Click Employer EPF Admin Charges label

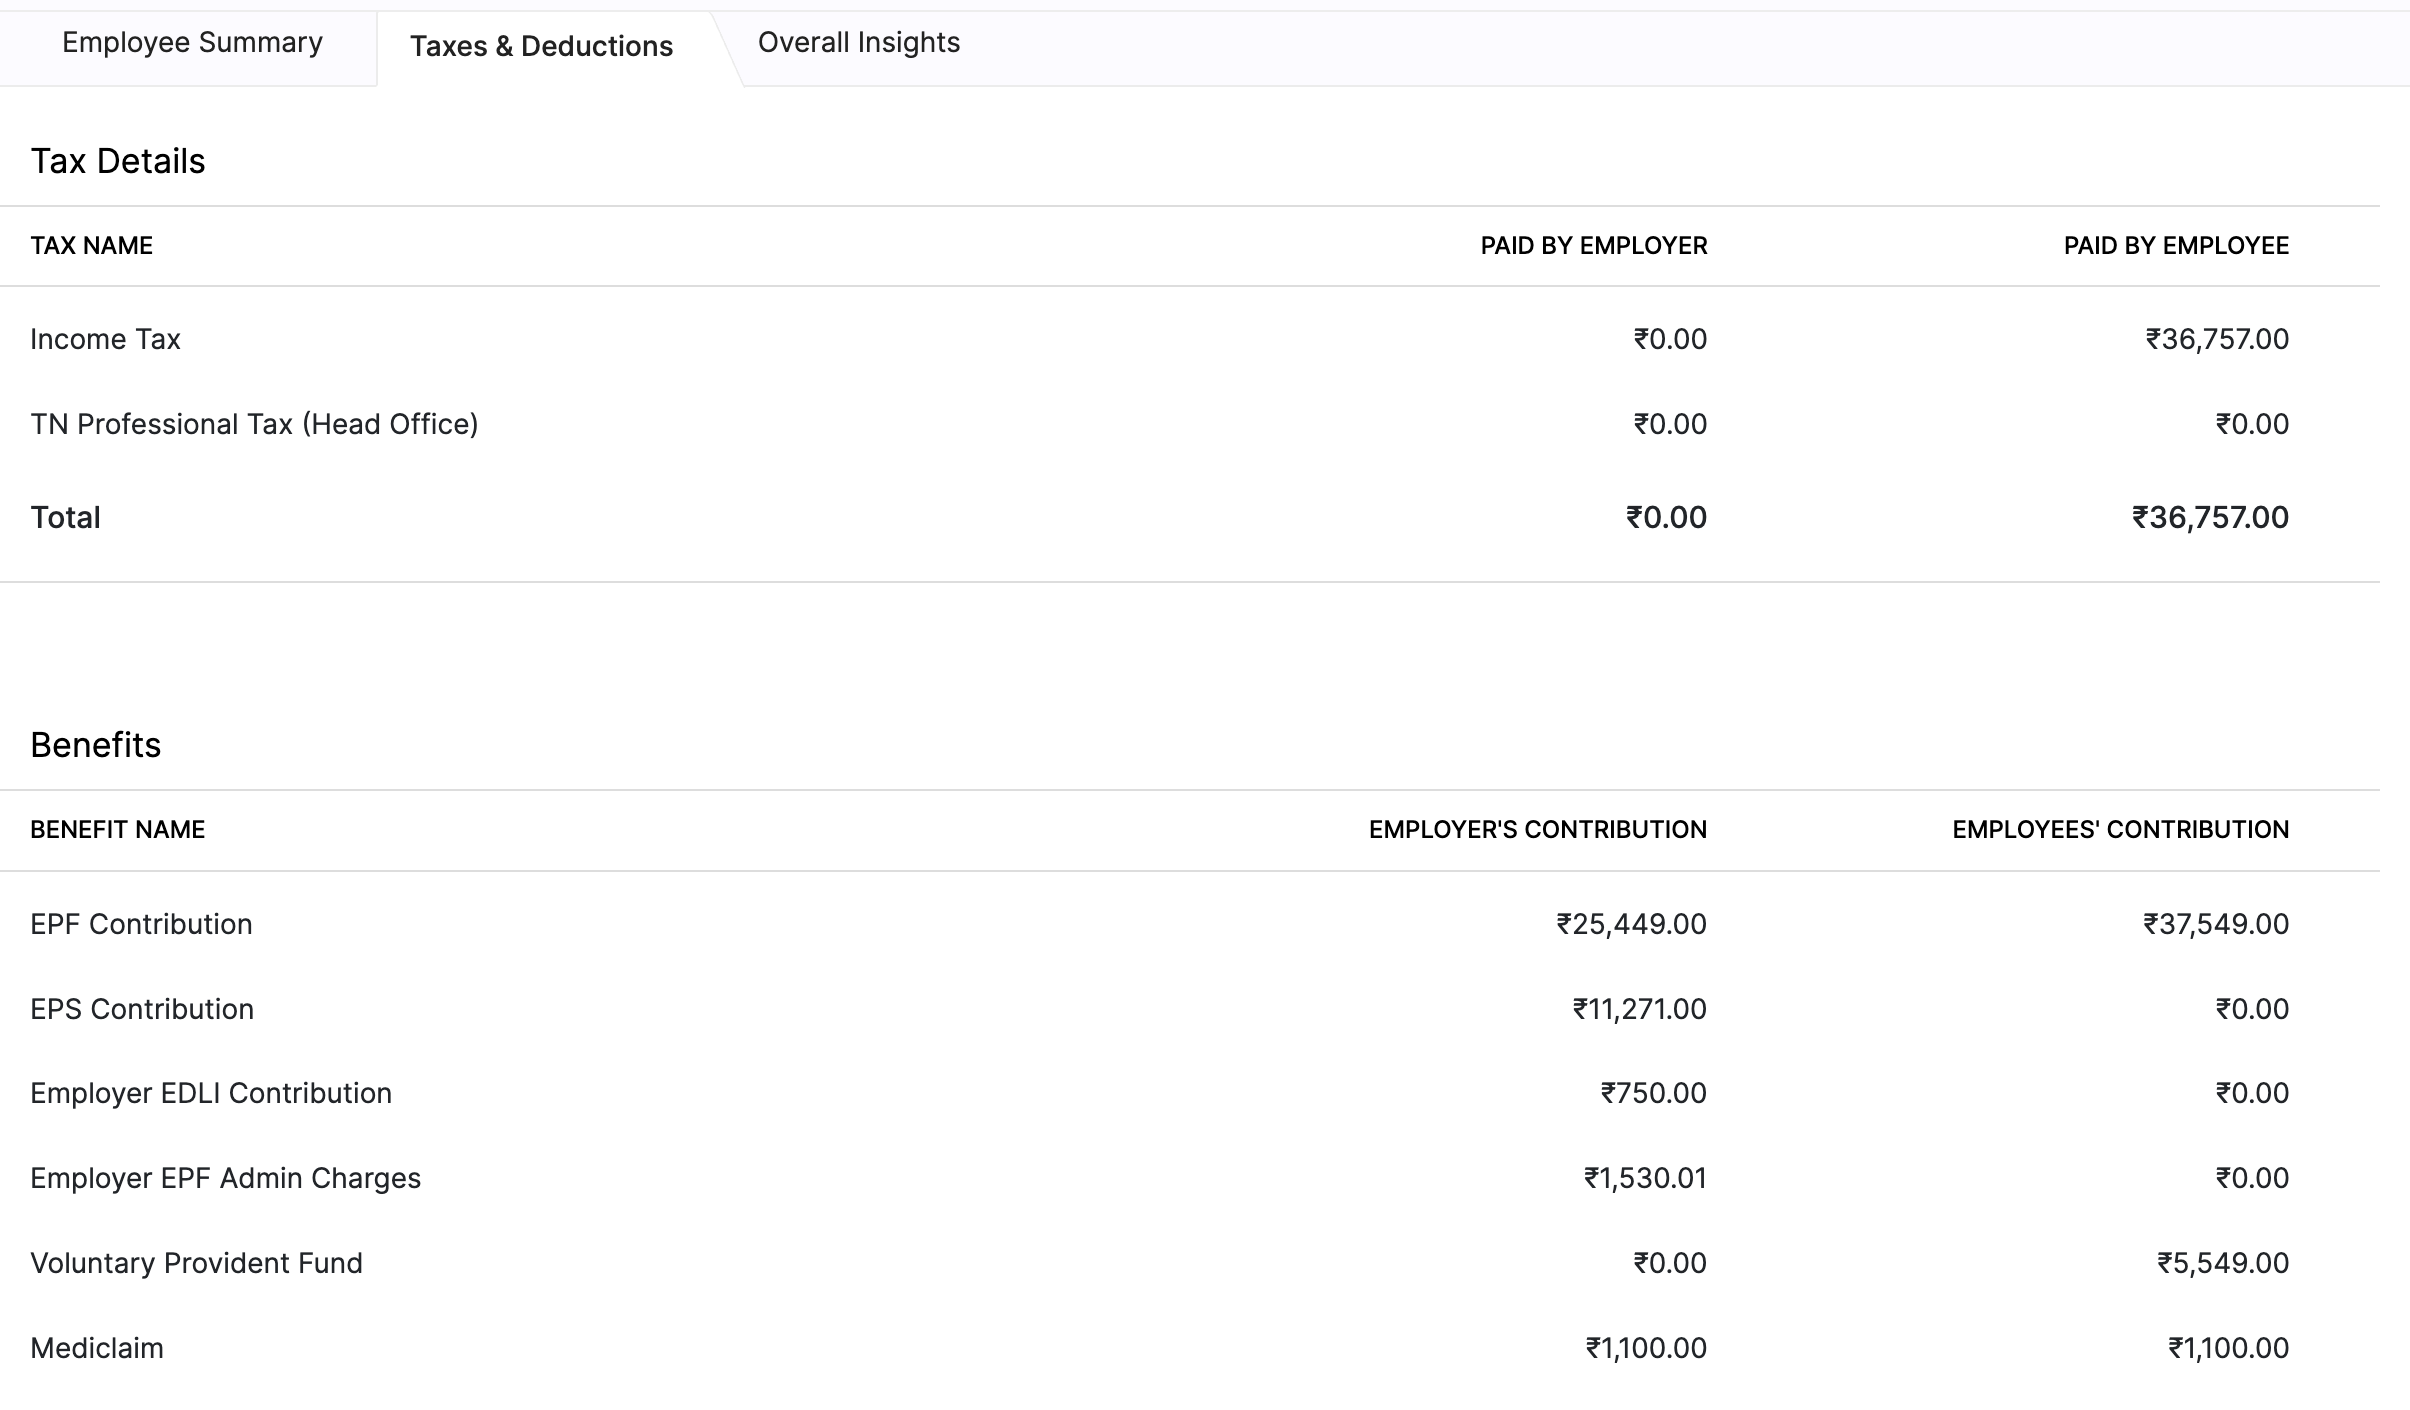pyautogui.click(x=225, y=1178)
